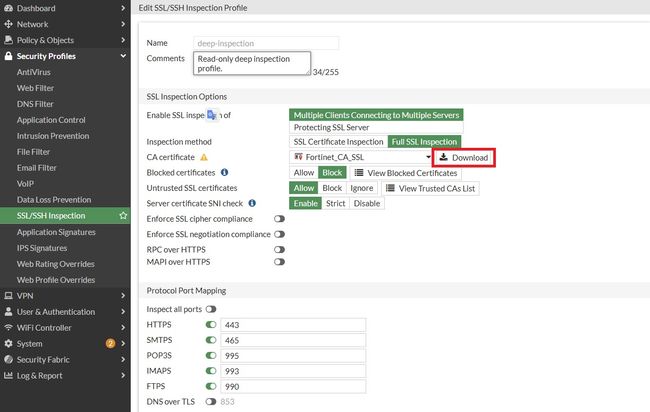Click the Dashboard speedometer icon

coord(8,8)
